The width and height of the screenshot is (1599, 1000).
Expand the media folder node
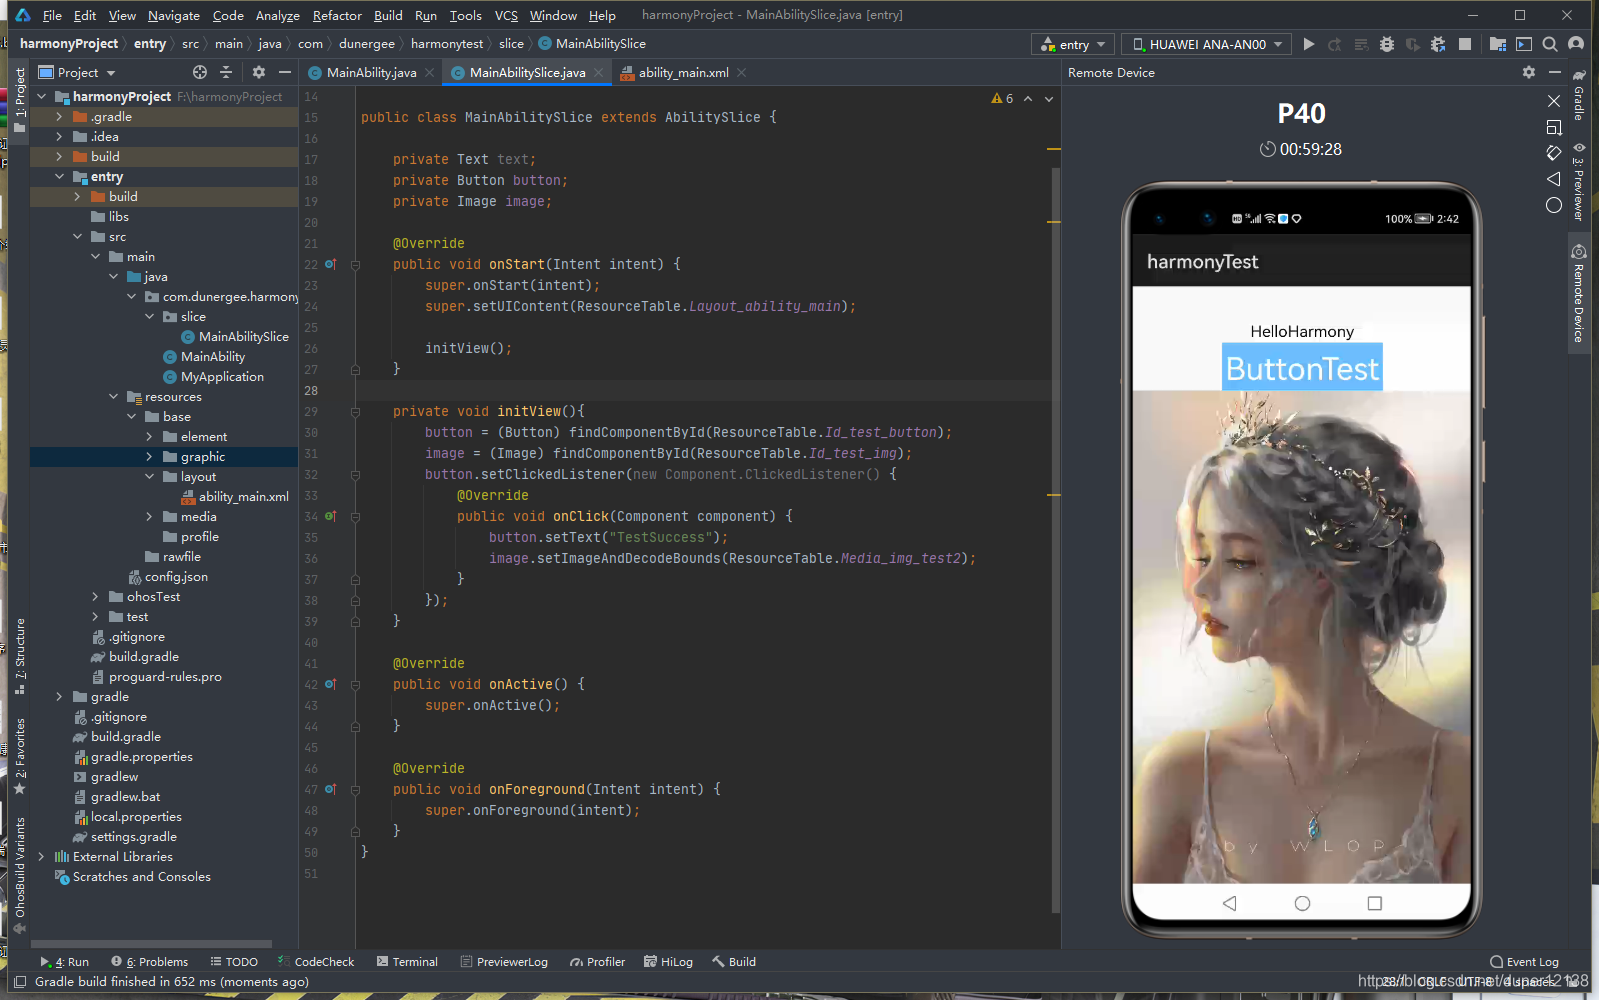(150, 517)
